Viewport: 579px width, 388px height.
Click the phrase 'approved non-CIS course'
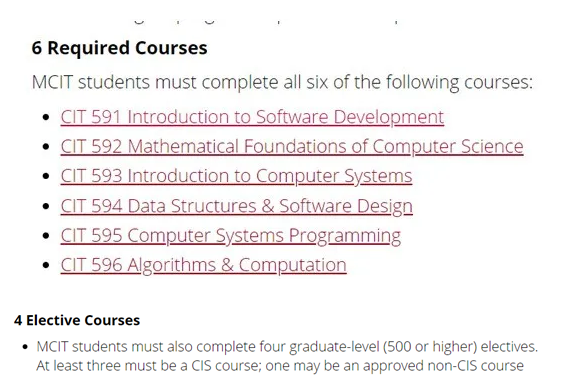[443, 366]
